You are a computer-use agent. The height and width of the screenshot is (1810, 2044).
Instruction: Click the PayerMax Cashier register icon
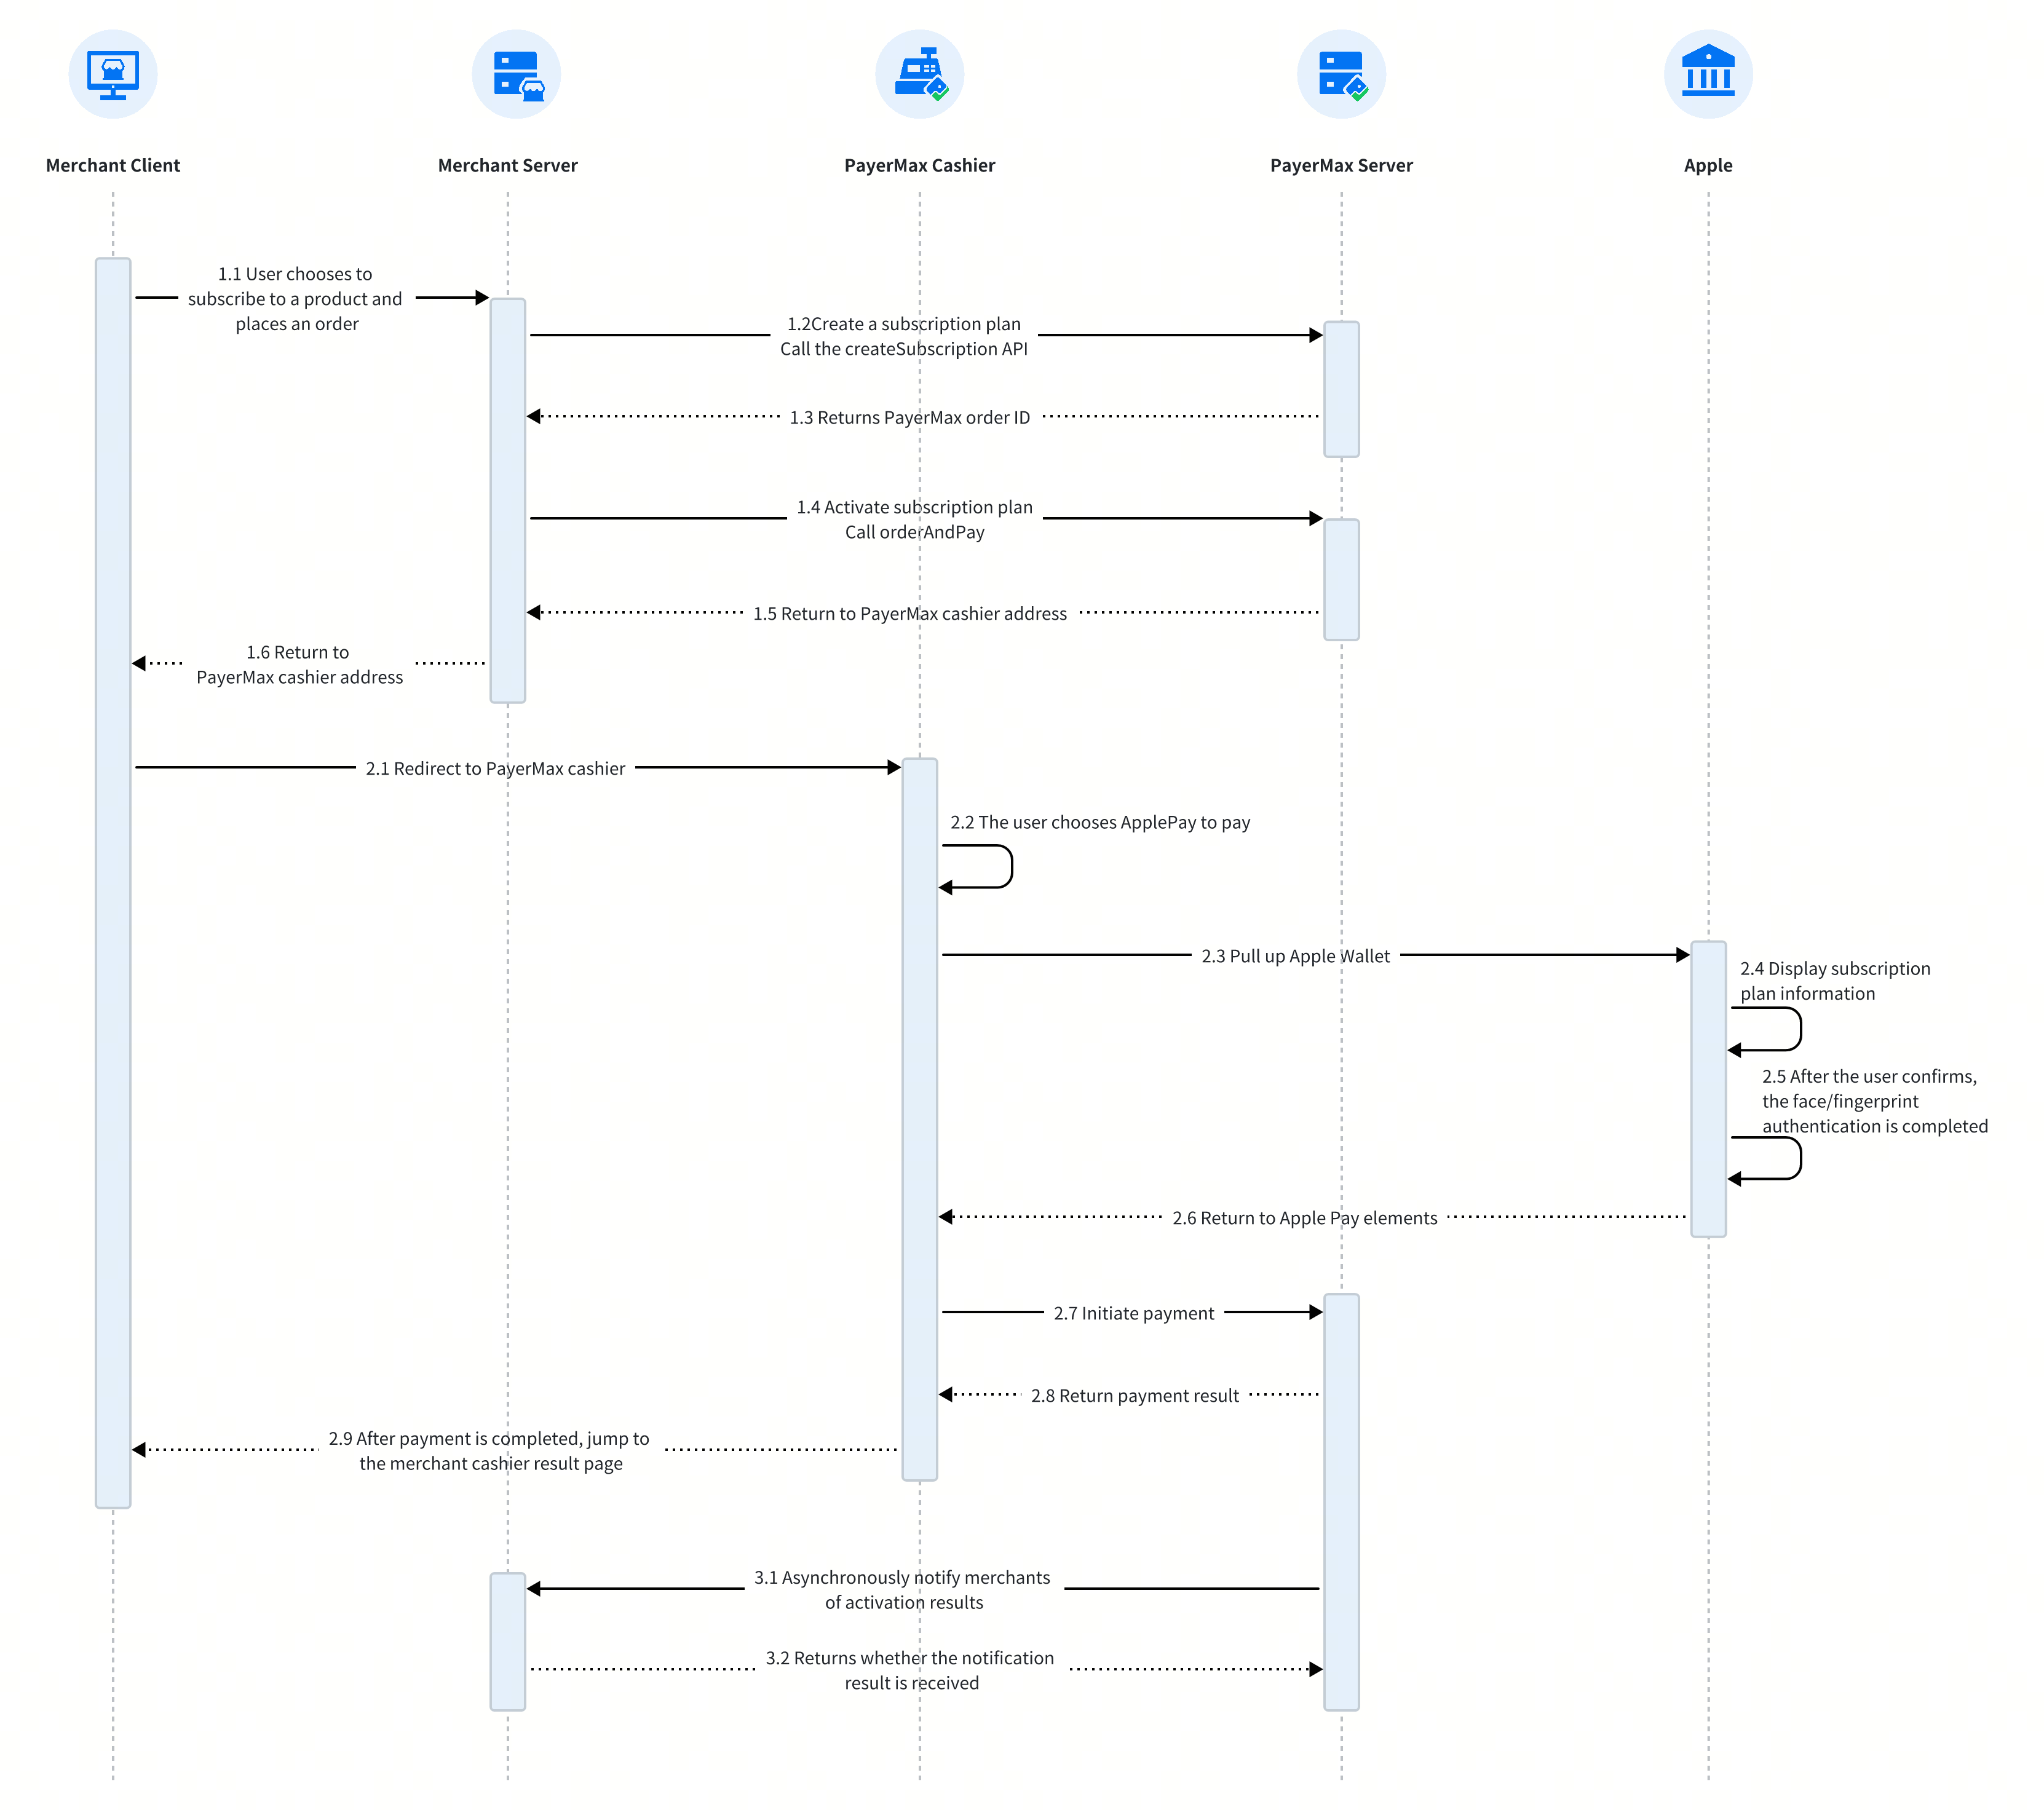(919, 74)
